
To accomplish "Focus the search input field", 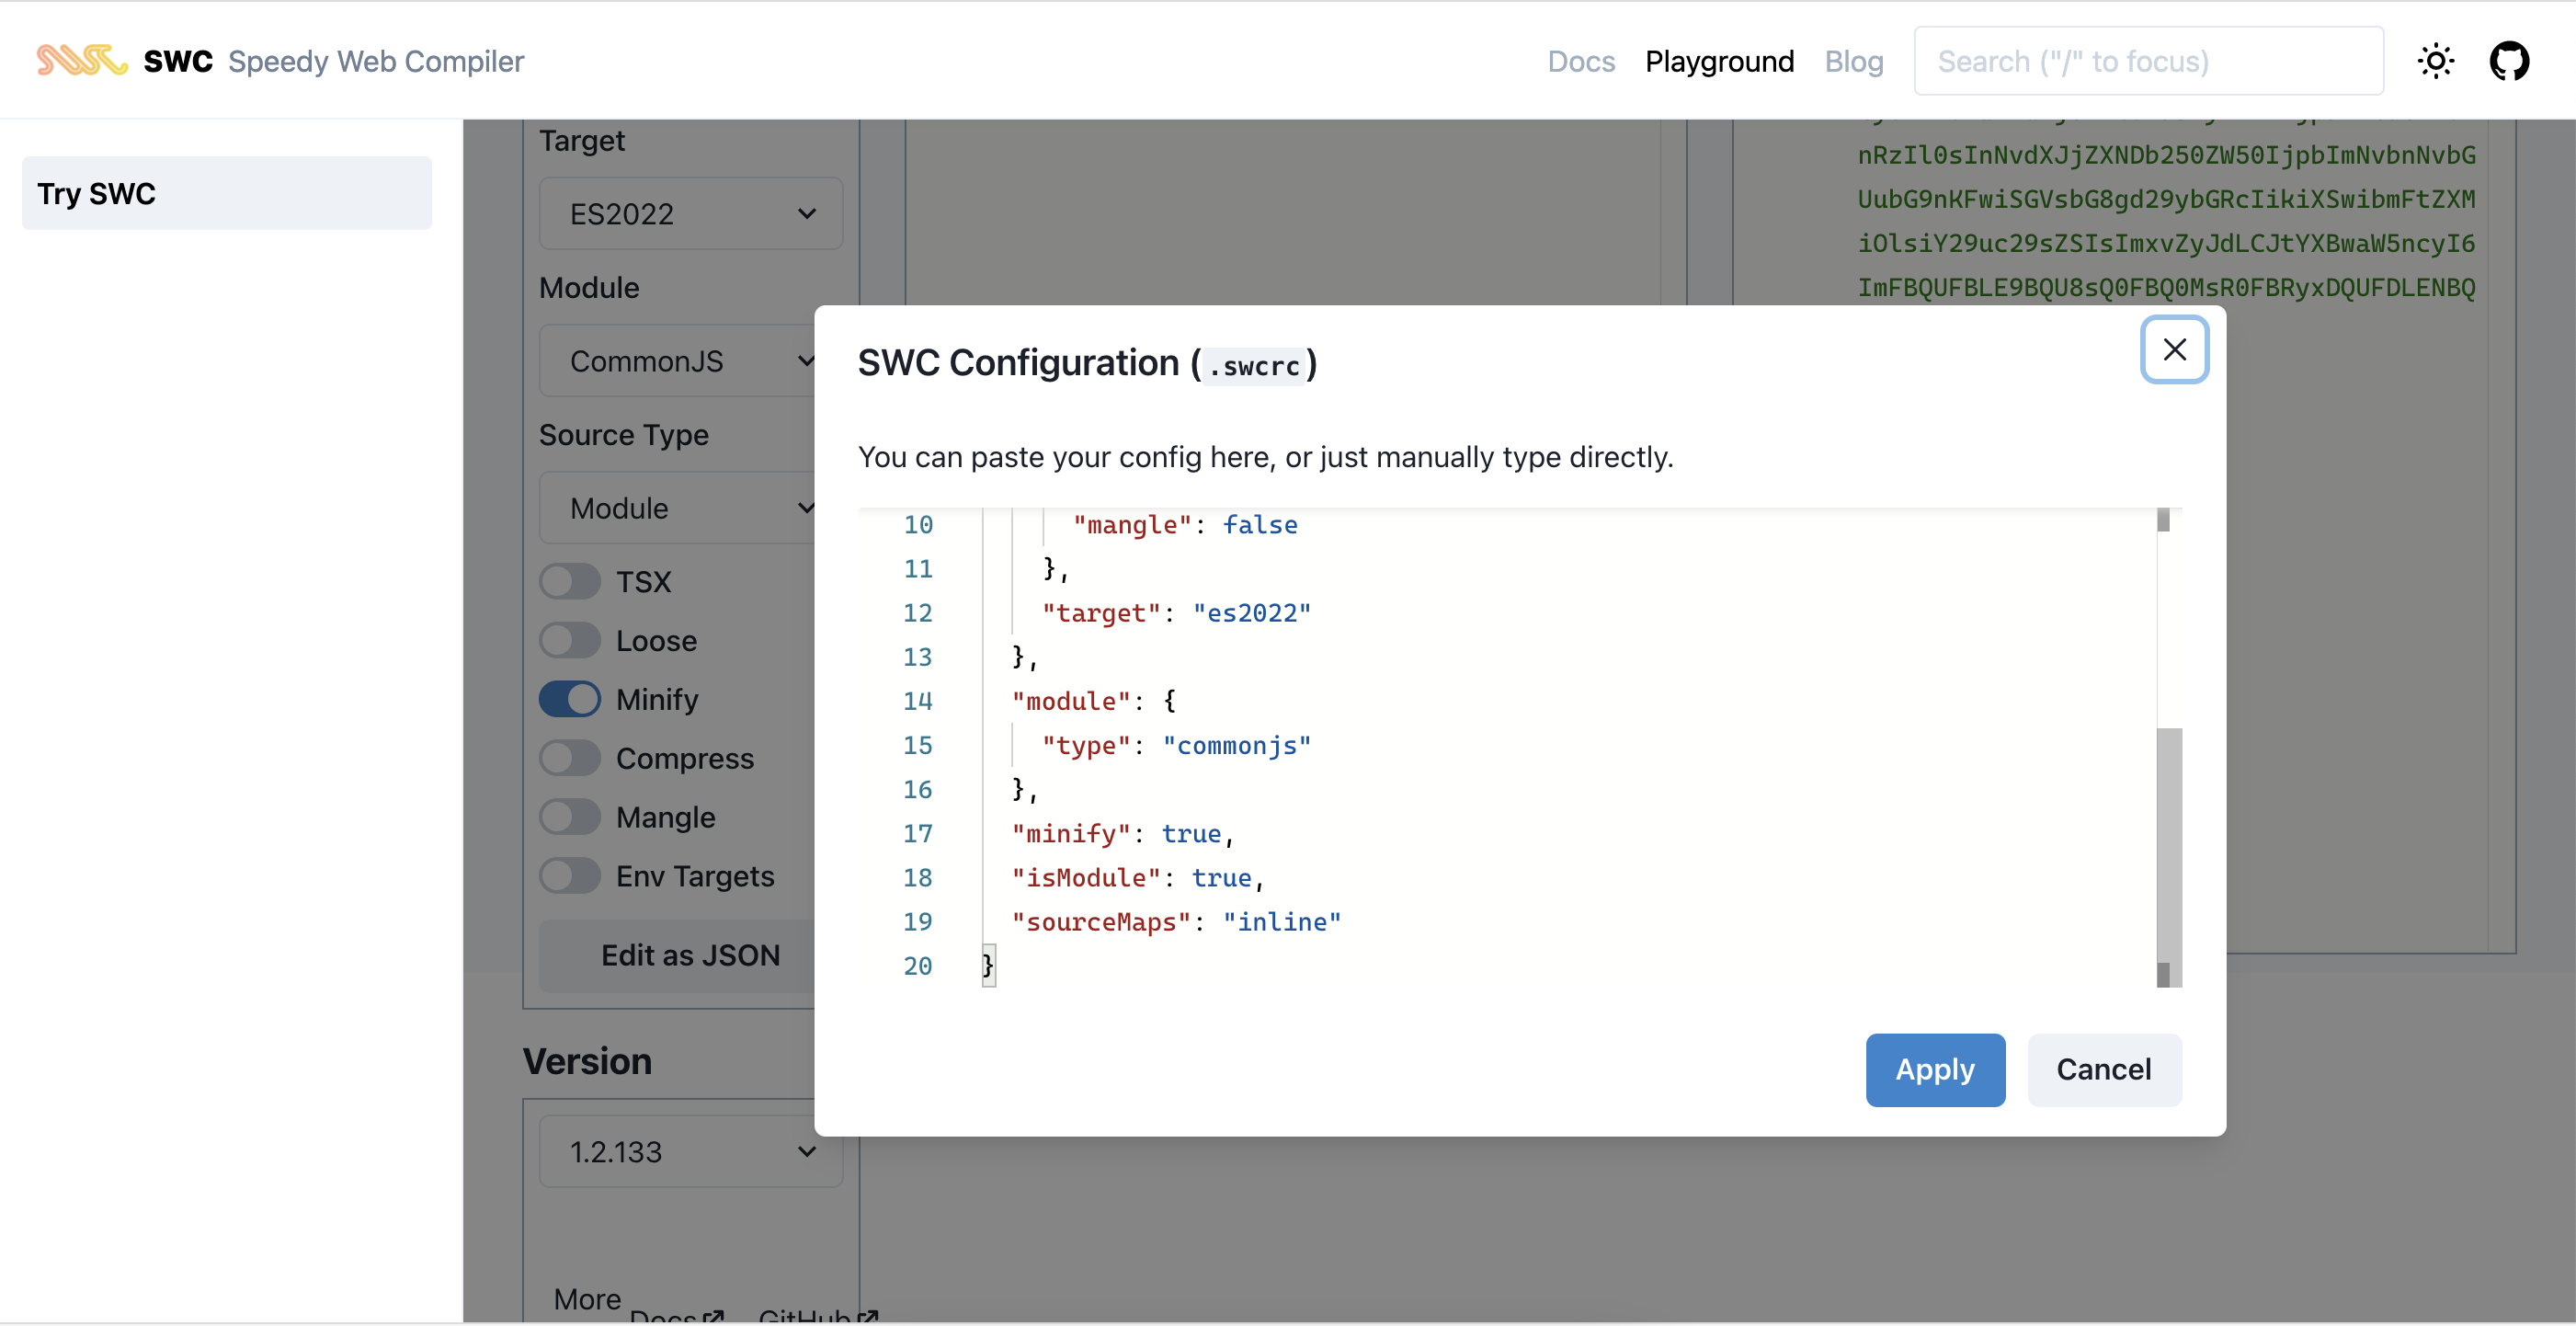I will (2148, 61).
